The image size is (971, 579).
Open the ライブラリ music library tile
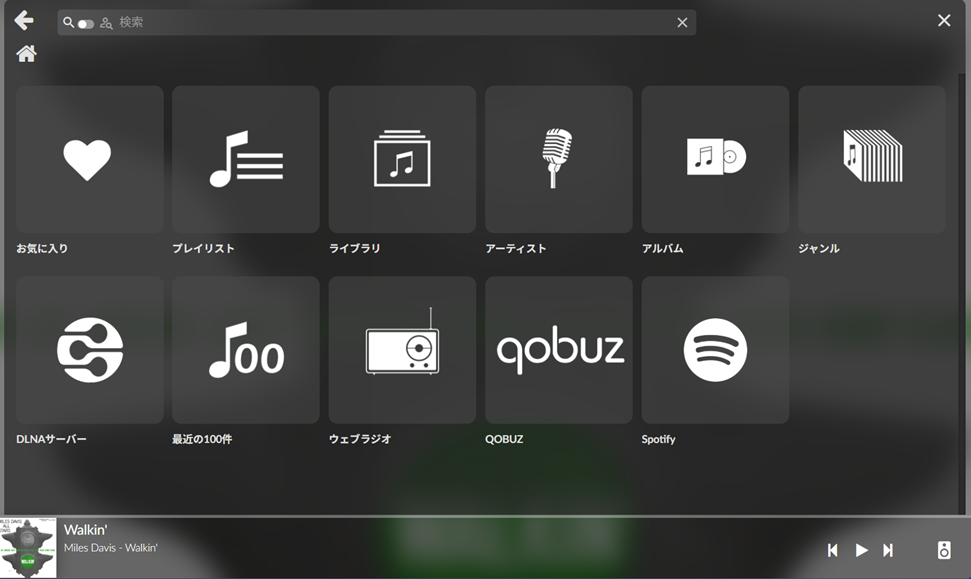coord(403,159)
